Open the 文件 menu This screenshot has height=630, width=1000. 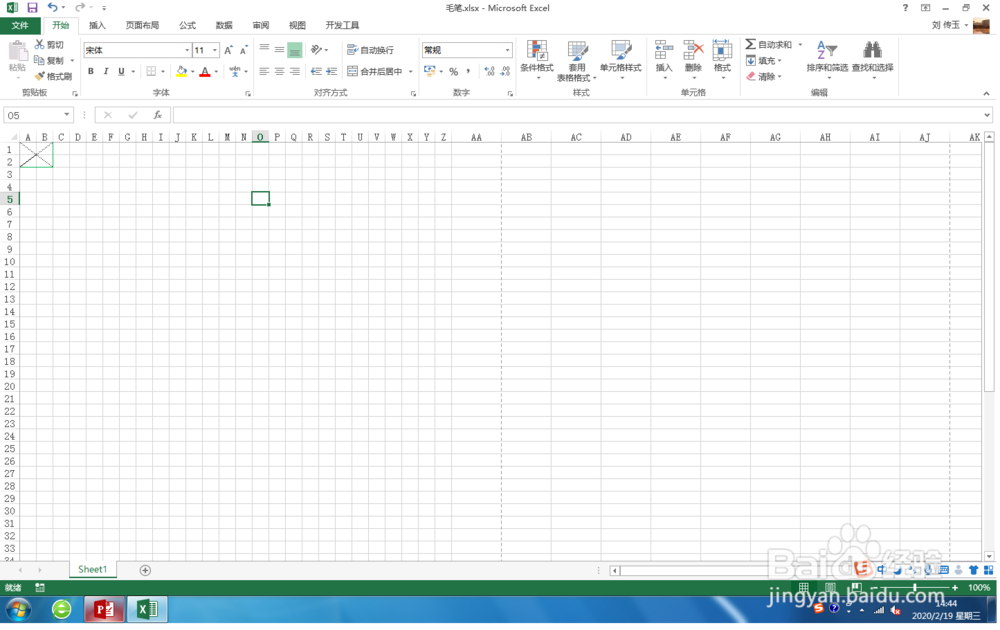click(21, 25)
